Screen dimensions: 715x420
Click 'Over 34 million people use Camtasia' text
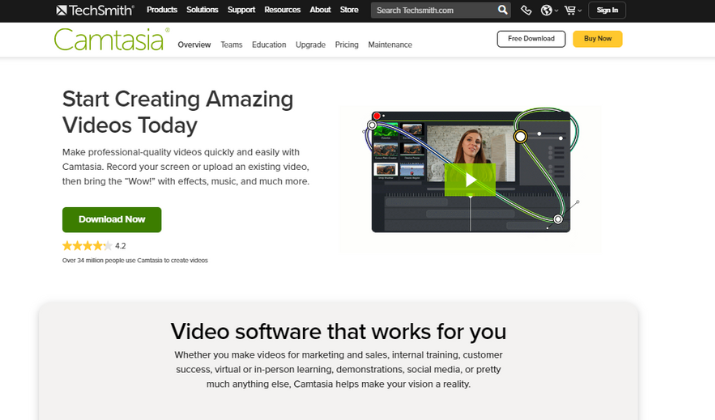tap(135, 260)
